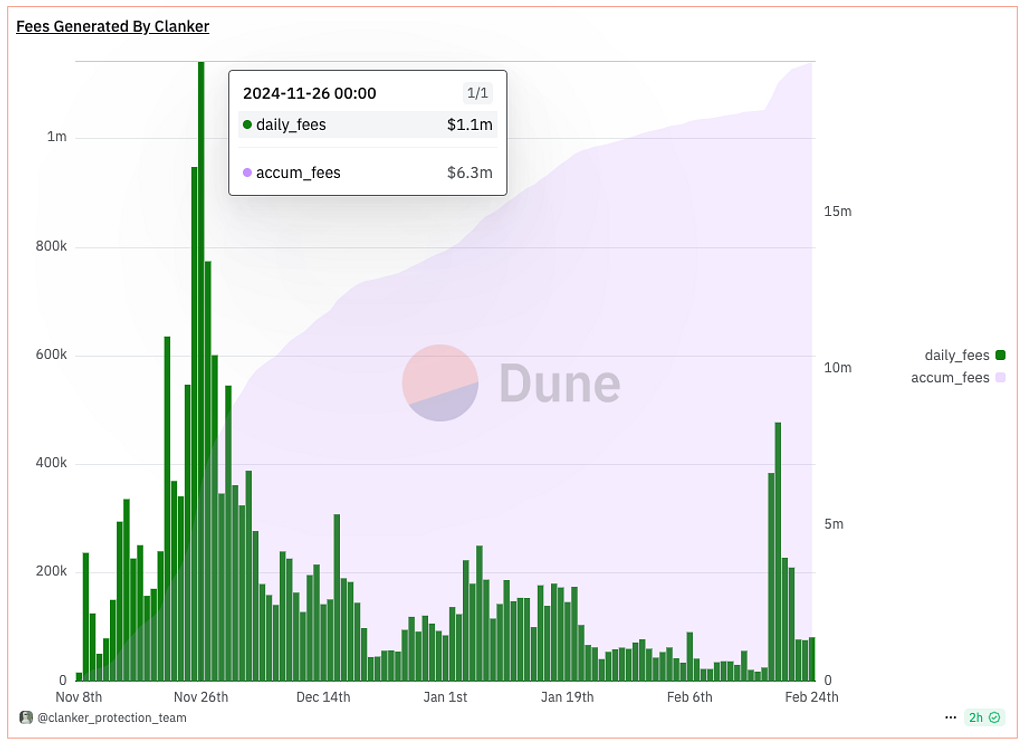
Task: Click the 15m right axis label
Action: (x=838, y=212)
